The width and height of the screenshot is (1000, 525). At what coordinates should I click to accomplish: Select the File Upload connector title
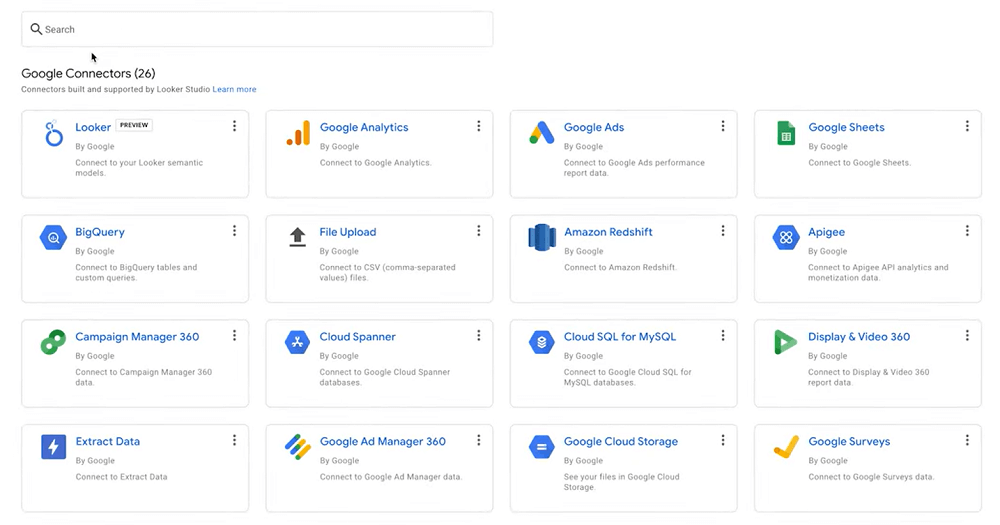pyautogui.click(x=348, y=232)
